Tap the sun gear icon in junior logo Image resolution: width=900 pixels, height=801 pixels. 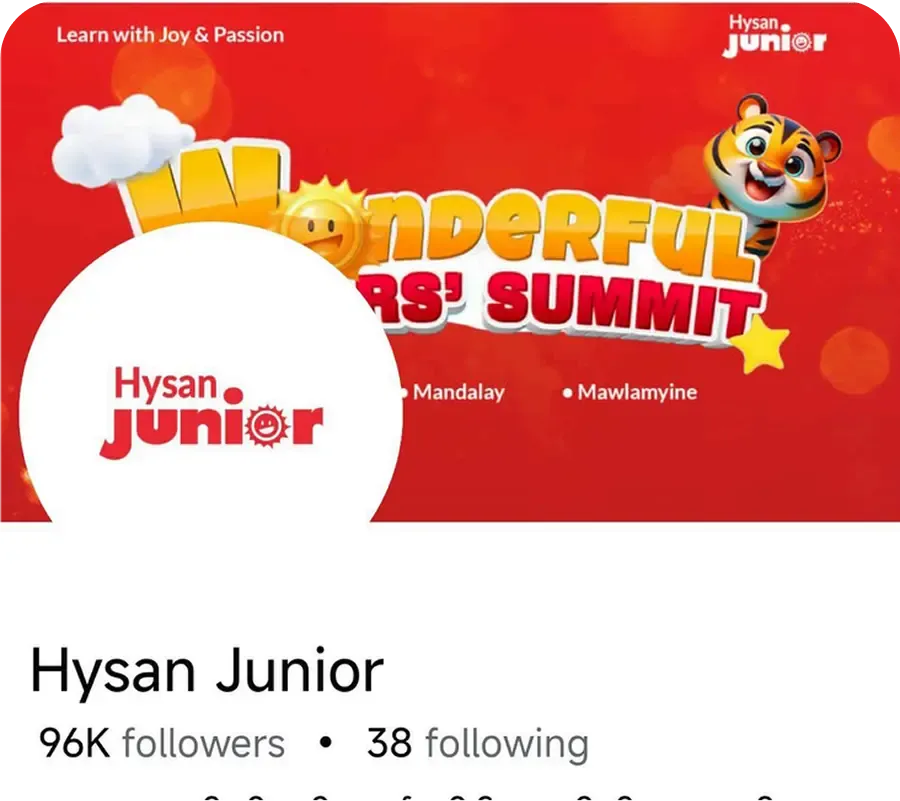point(266,425)
